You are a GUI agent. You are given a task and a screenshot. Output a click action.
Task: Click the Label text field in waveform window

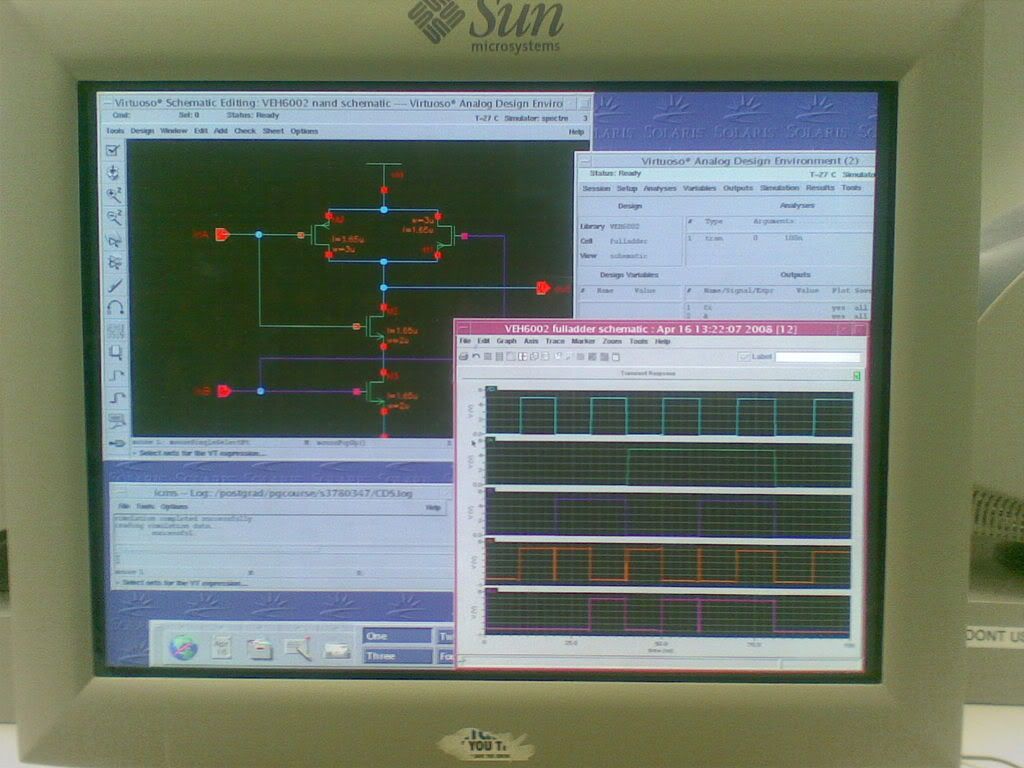click(x=818, y=357)
